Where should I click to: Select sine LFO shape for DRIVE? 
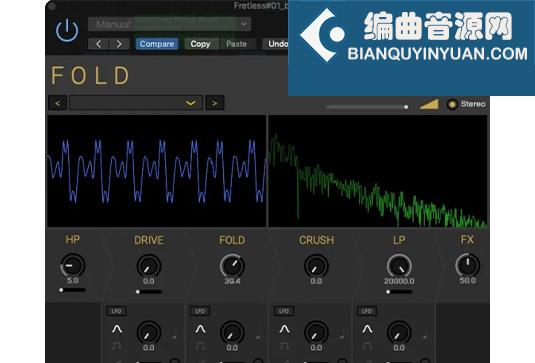pyautogui.click(x=117, y=329)
